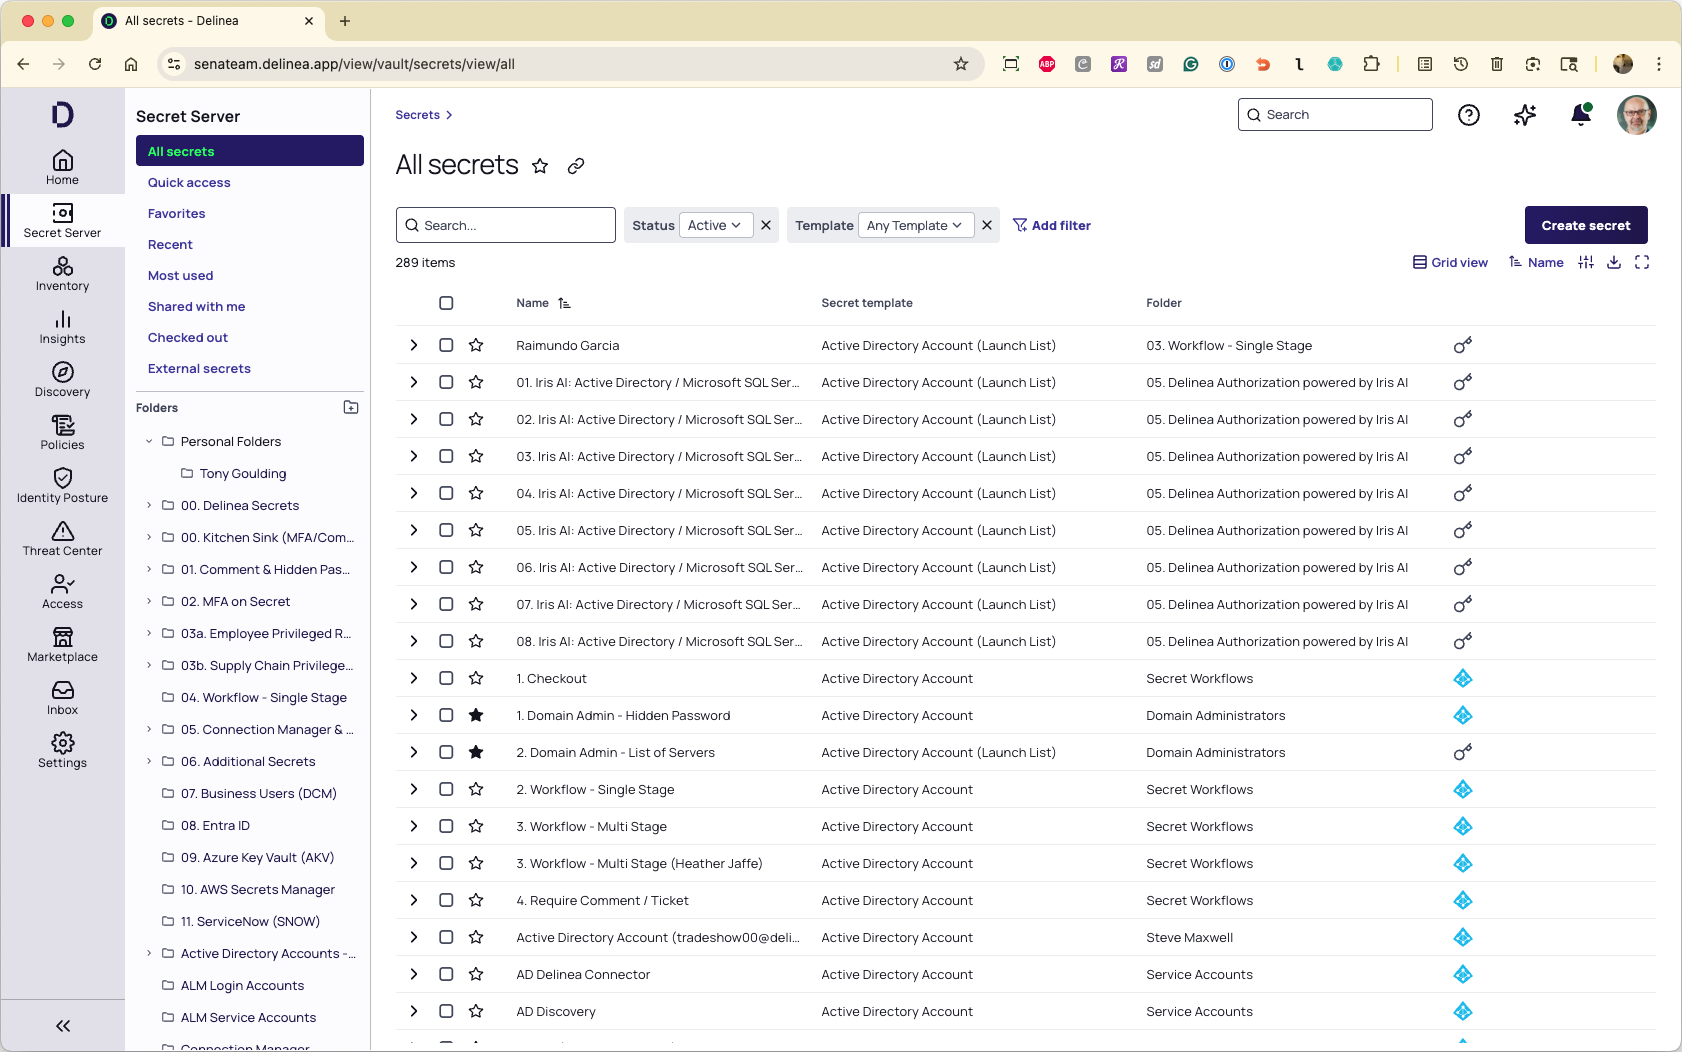Expand the 06. Additional Secrets folder
Image resolution: width=1682 pixels, height=1052 pixels.
pos(149,761)
